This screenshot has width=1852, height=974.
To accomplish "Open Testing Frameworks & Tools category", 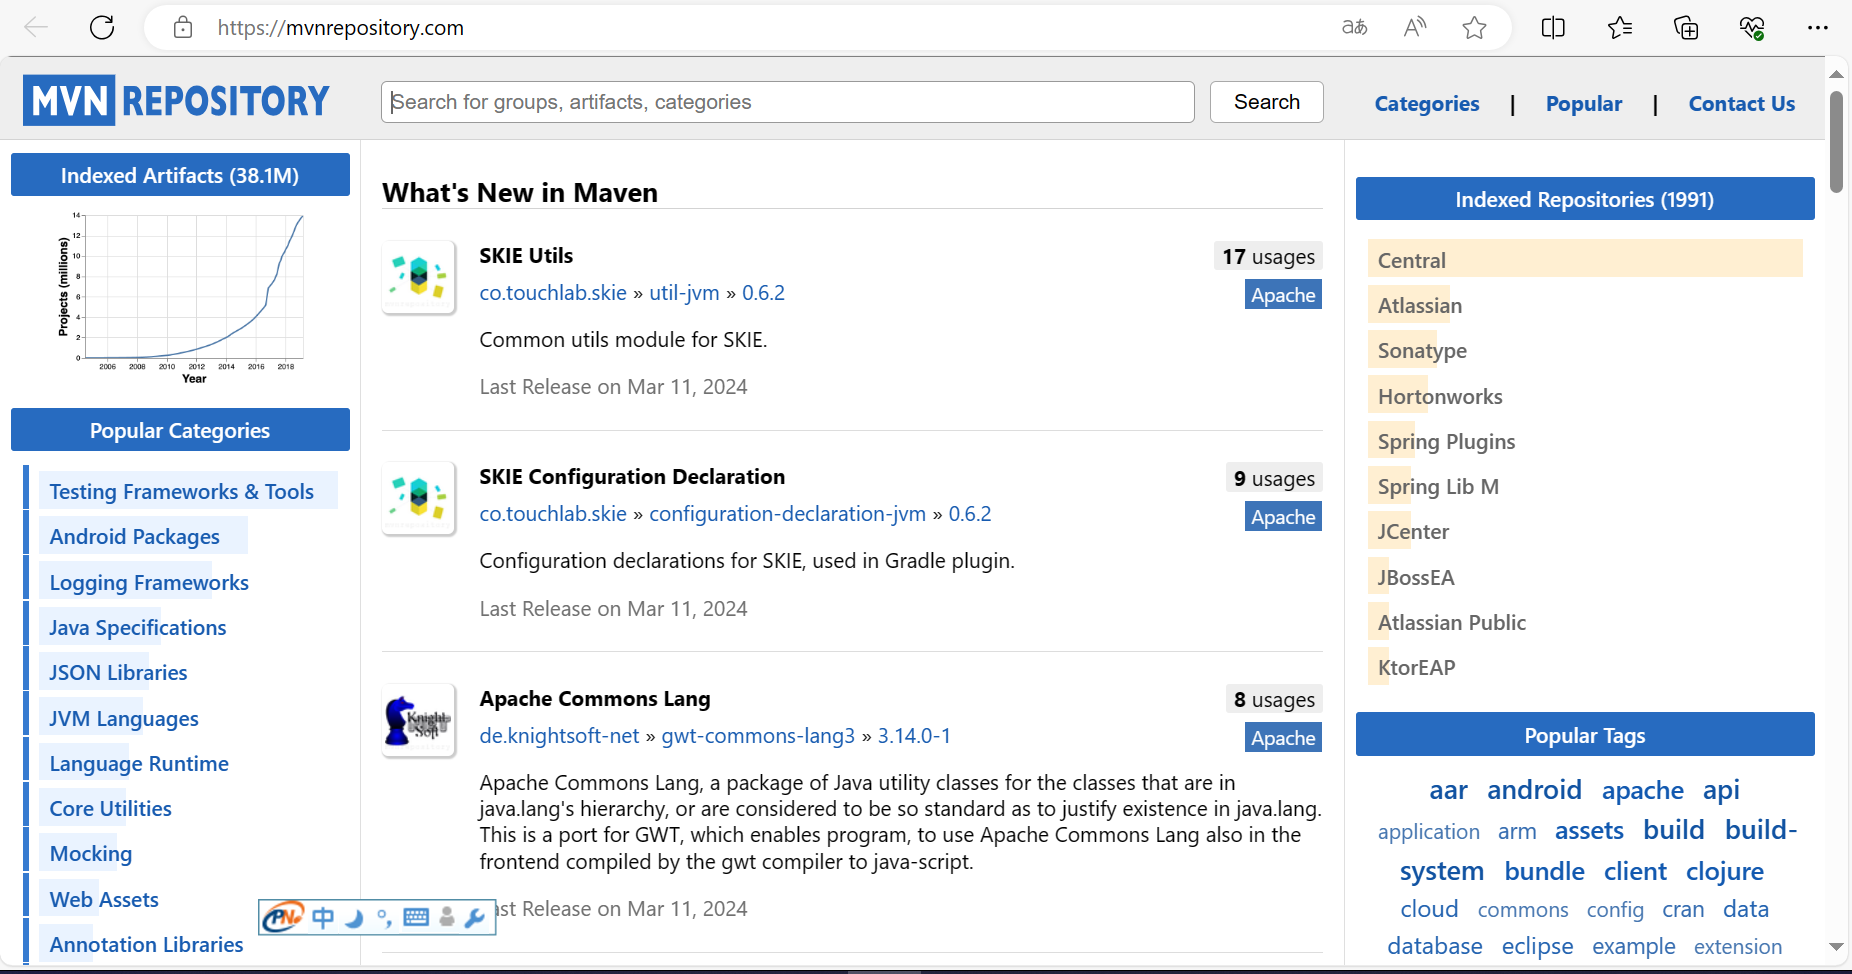I will pos(182,492).
